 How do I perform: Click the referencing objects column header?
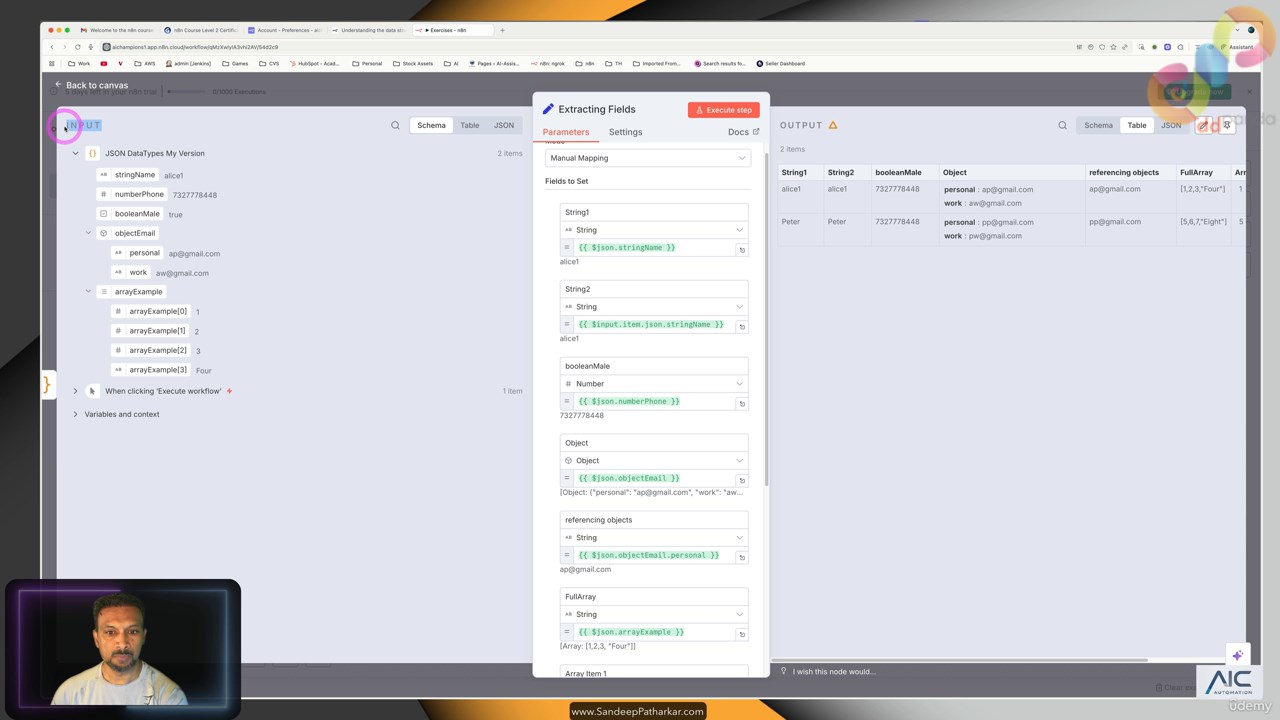click(1124, 172)
